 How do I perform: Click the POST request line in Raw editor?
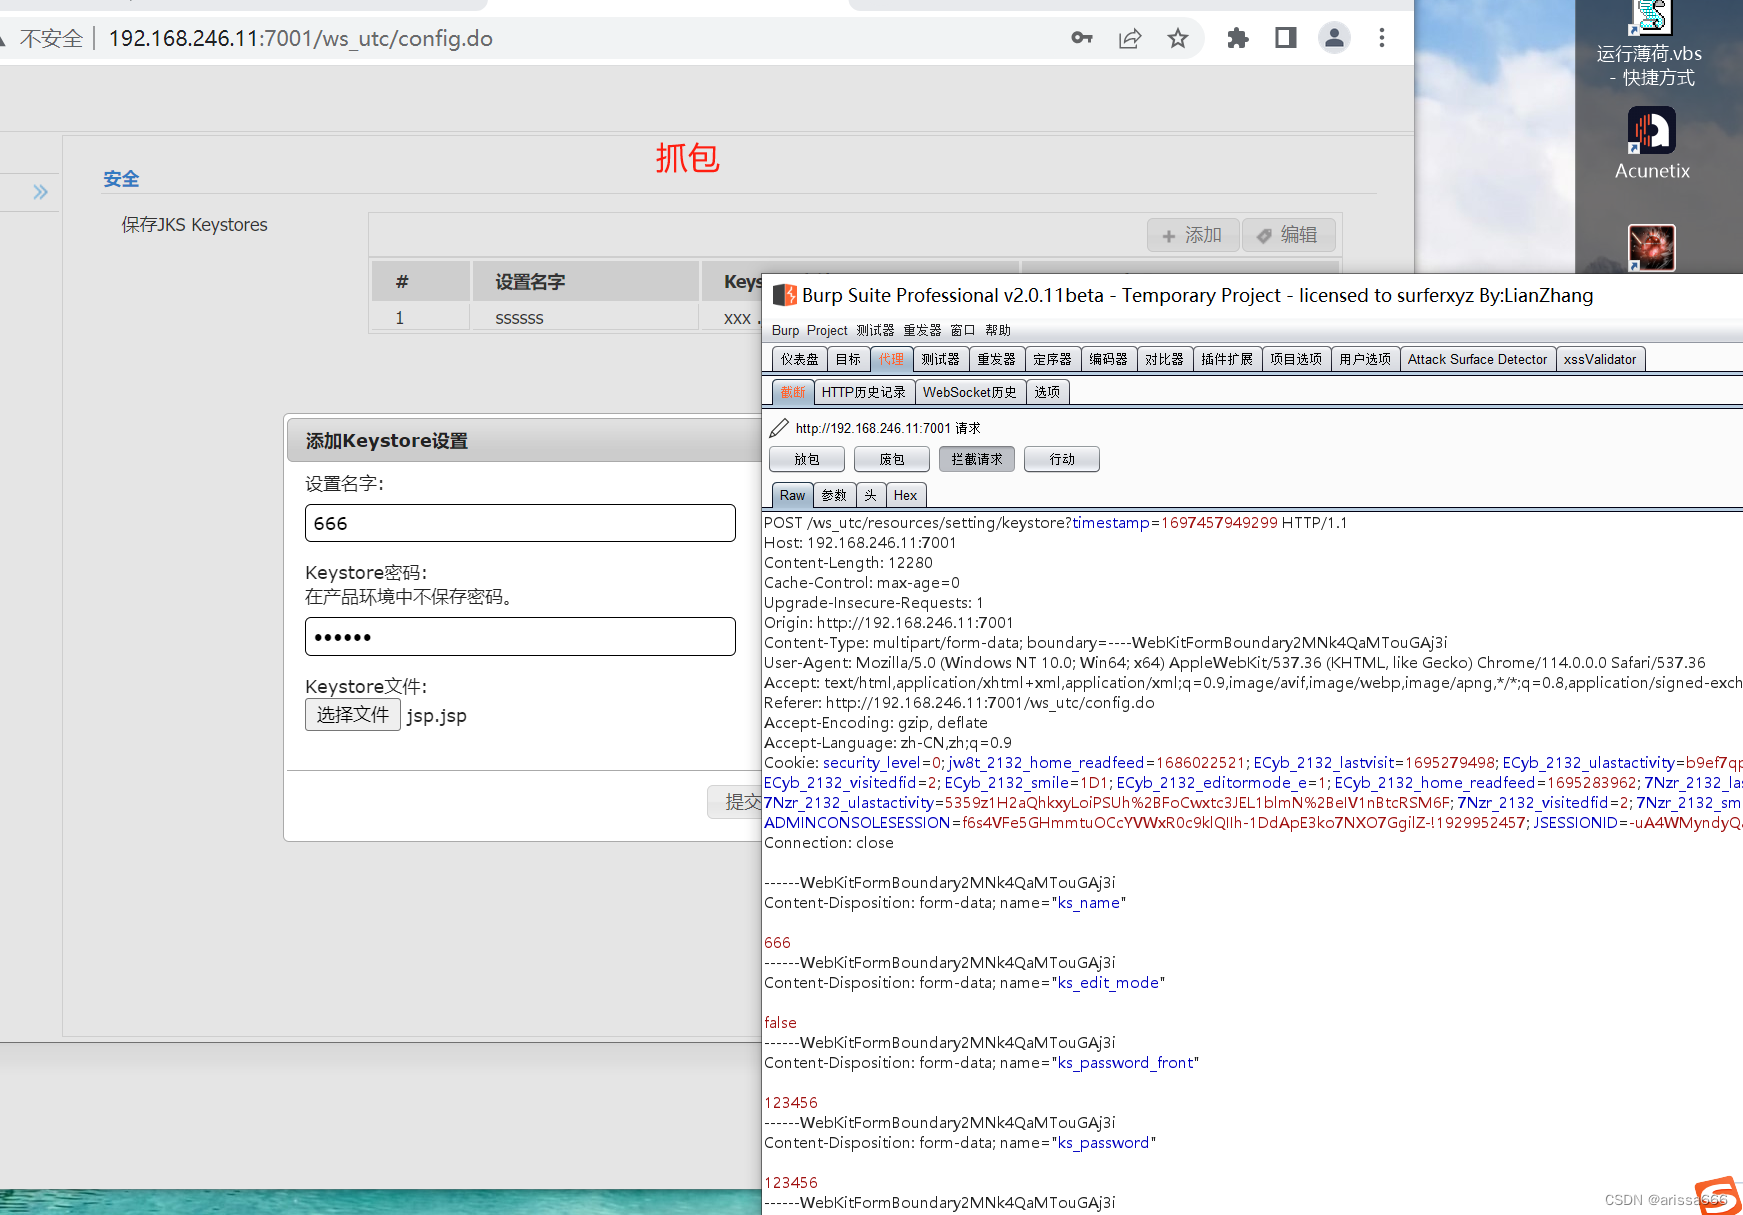(1055, 523)
